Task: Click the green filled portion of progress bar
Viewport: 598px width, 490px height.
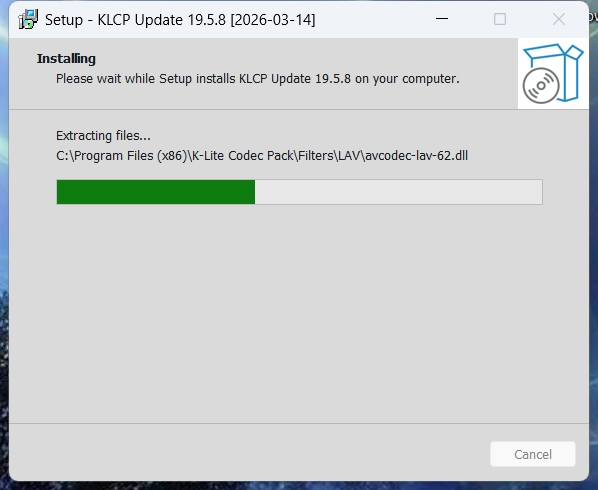Action: (156, 192)
